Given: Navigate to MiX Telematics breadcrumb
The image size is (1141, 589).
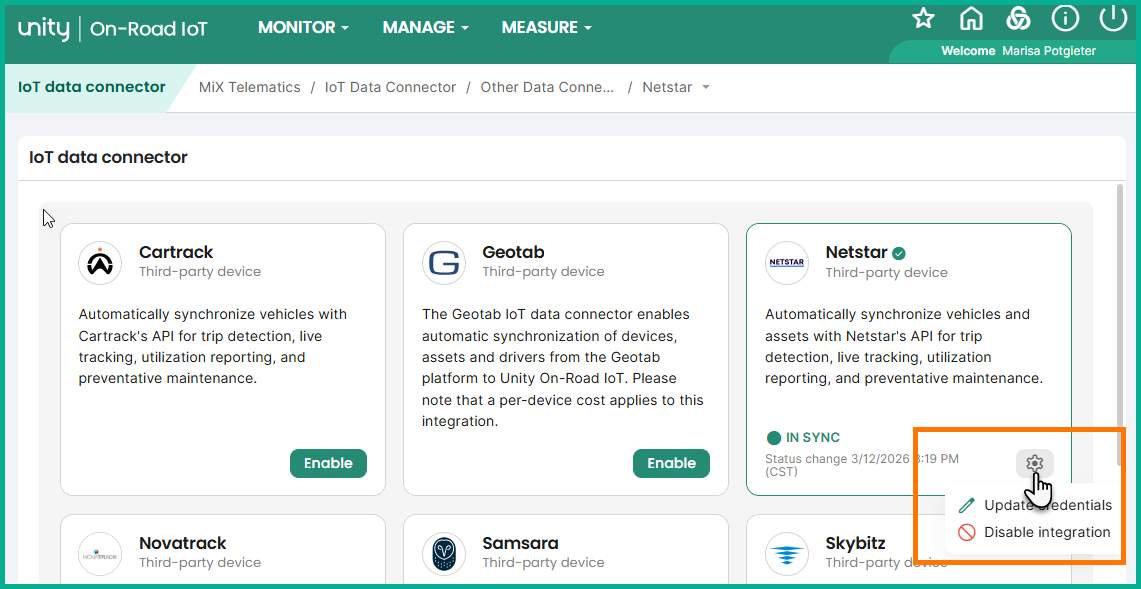Looking at the screenshot, I should coord(250,87).
